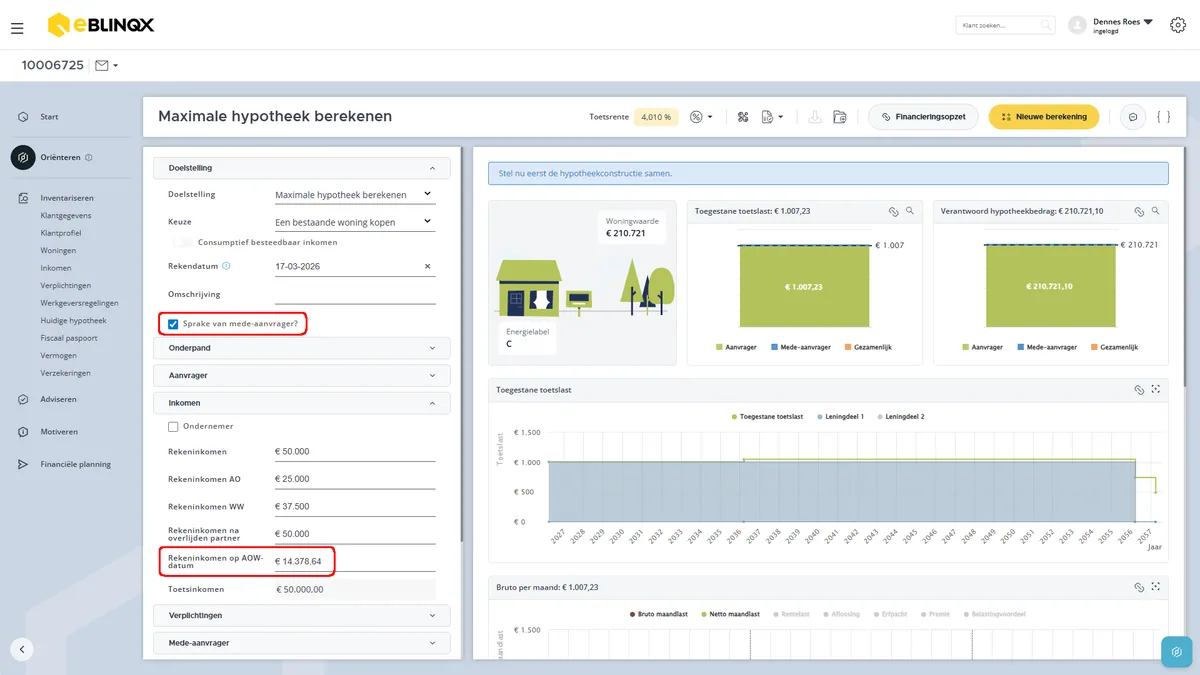1200x675 pixels.
Task: Click the Adviseren sidebar icon
Action: coord(23,399)
